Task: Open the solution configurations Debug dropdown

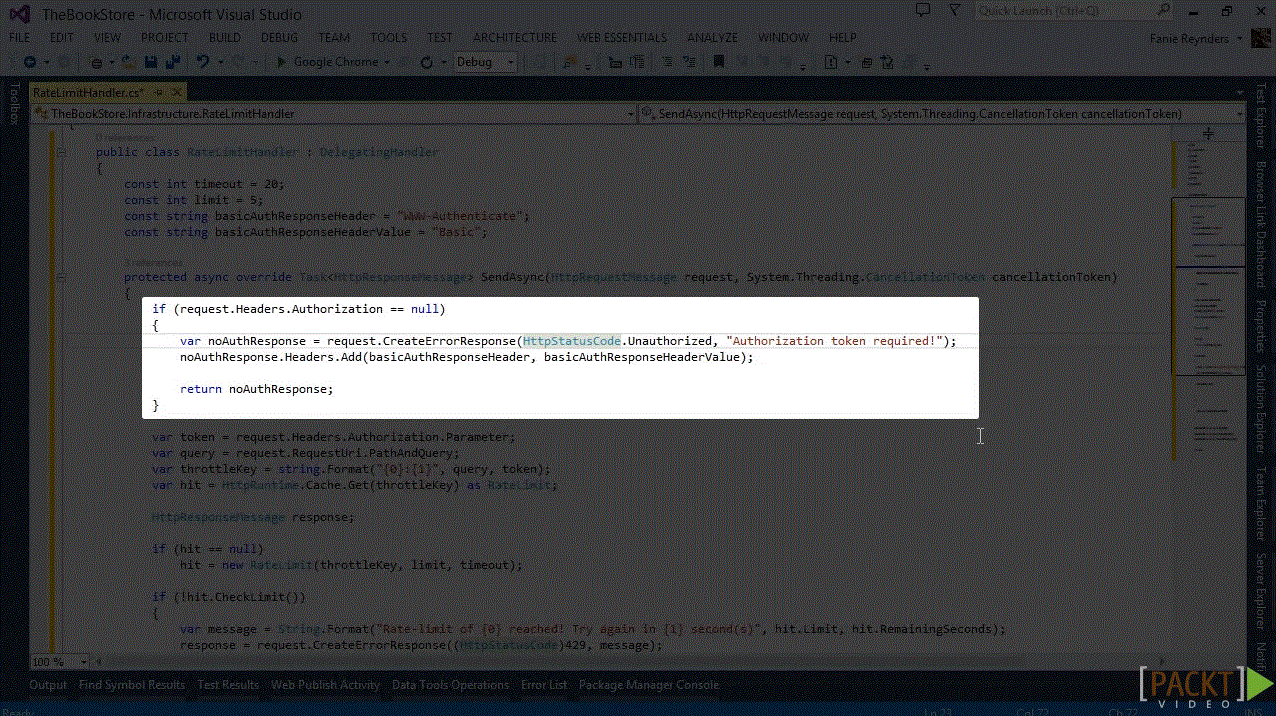Action: click(485, 62)
